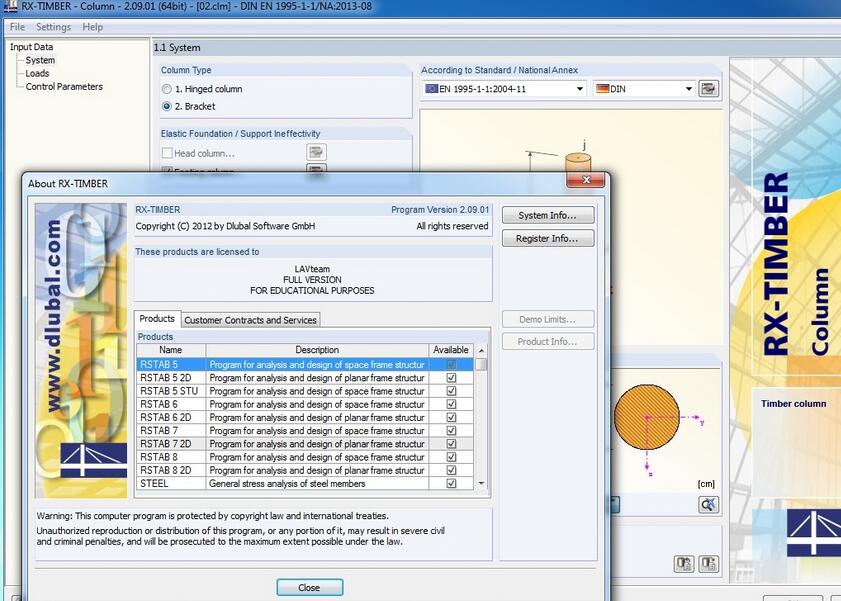Select the RSTAB 8 2D product row
Viewport: 841px width, 601px height.
305,470
